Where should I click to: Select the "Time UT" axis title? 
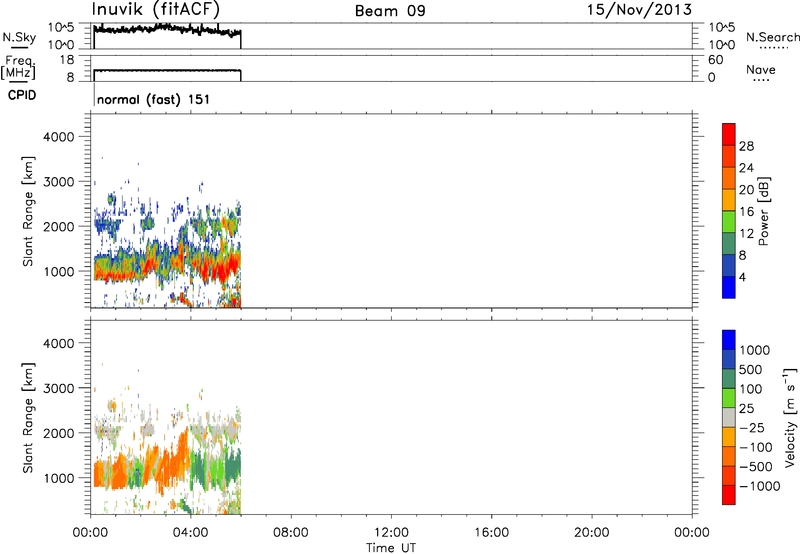[391, 548]
